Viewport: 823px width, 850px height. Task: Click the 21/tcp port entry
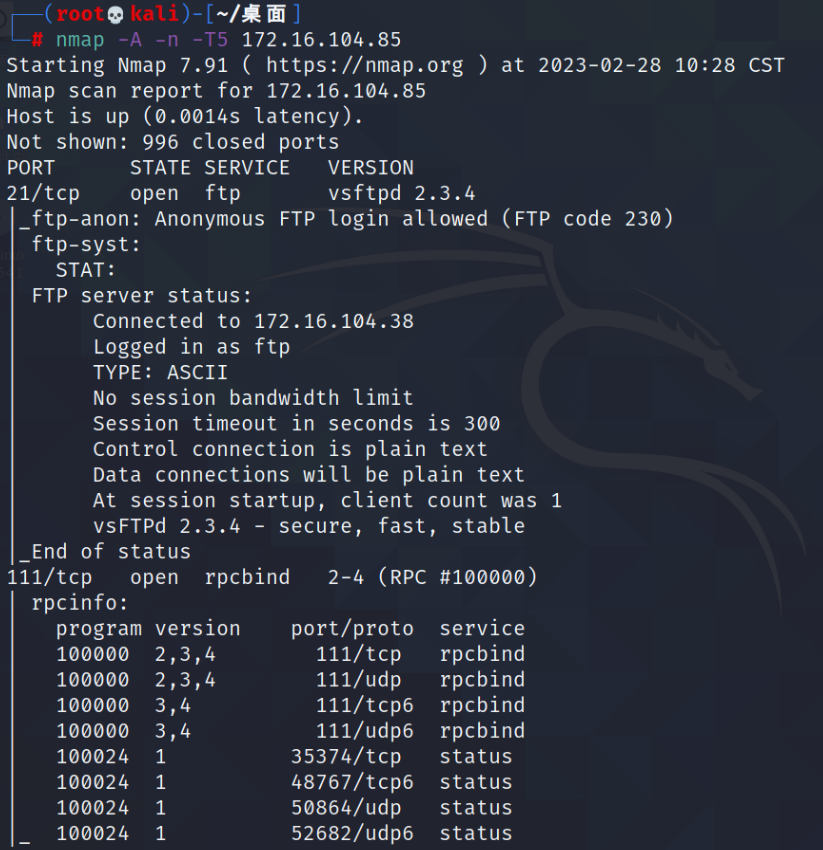tap(43, 194)
